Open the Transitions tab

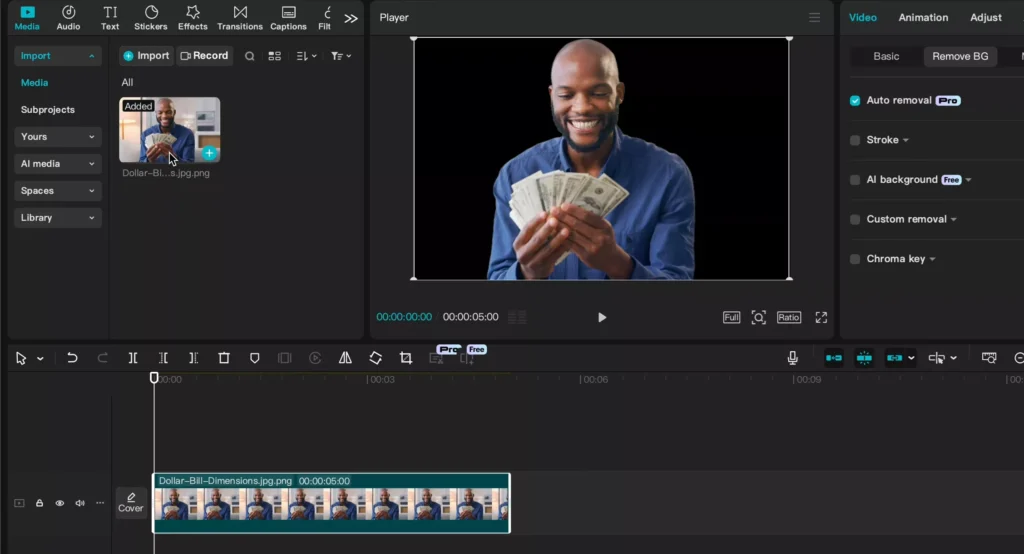240,18
